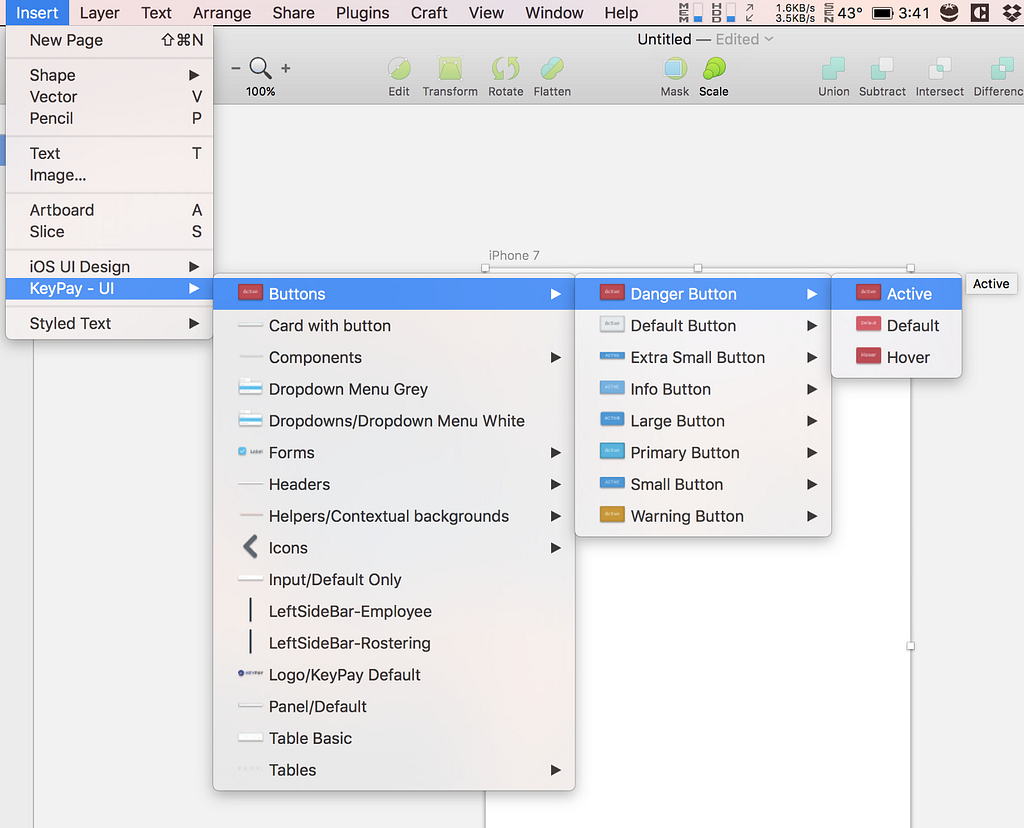
Task: Insert the Table Basic symbol
Action: [394, 739]
